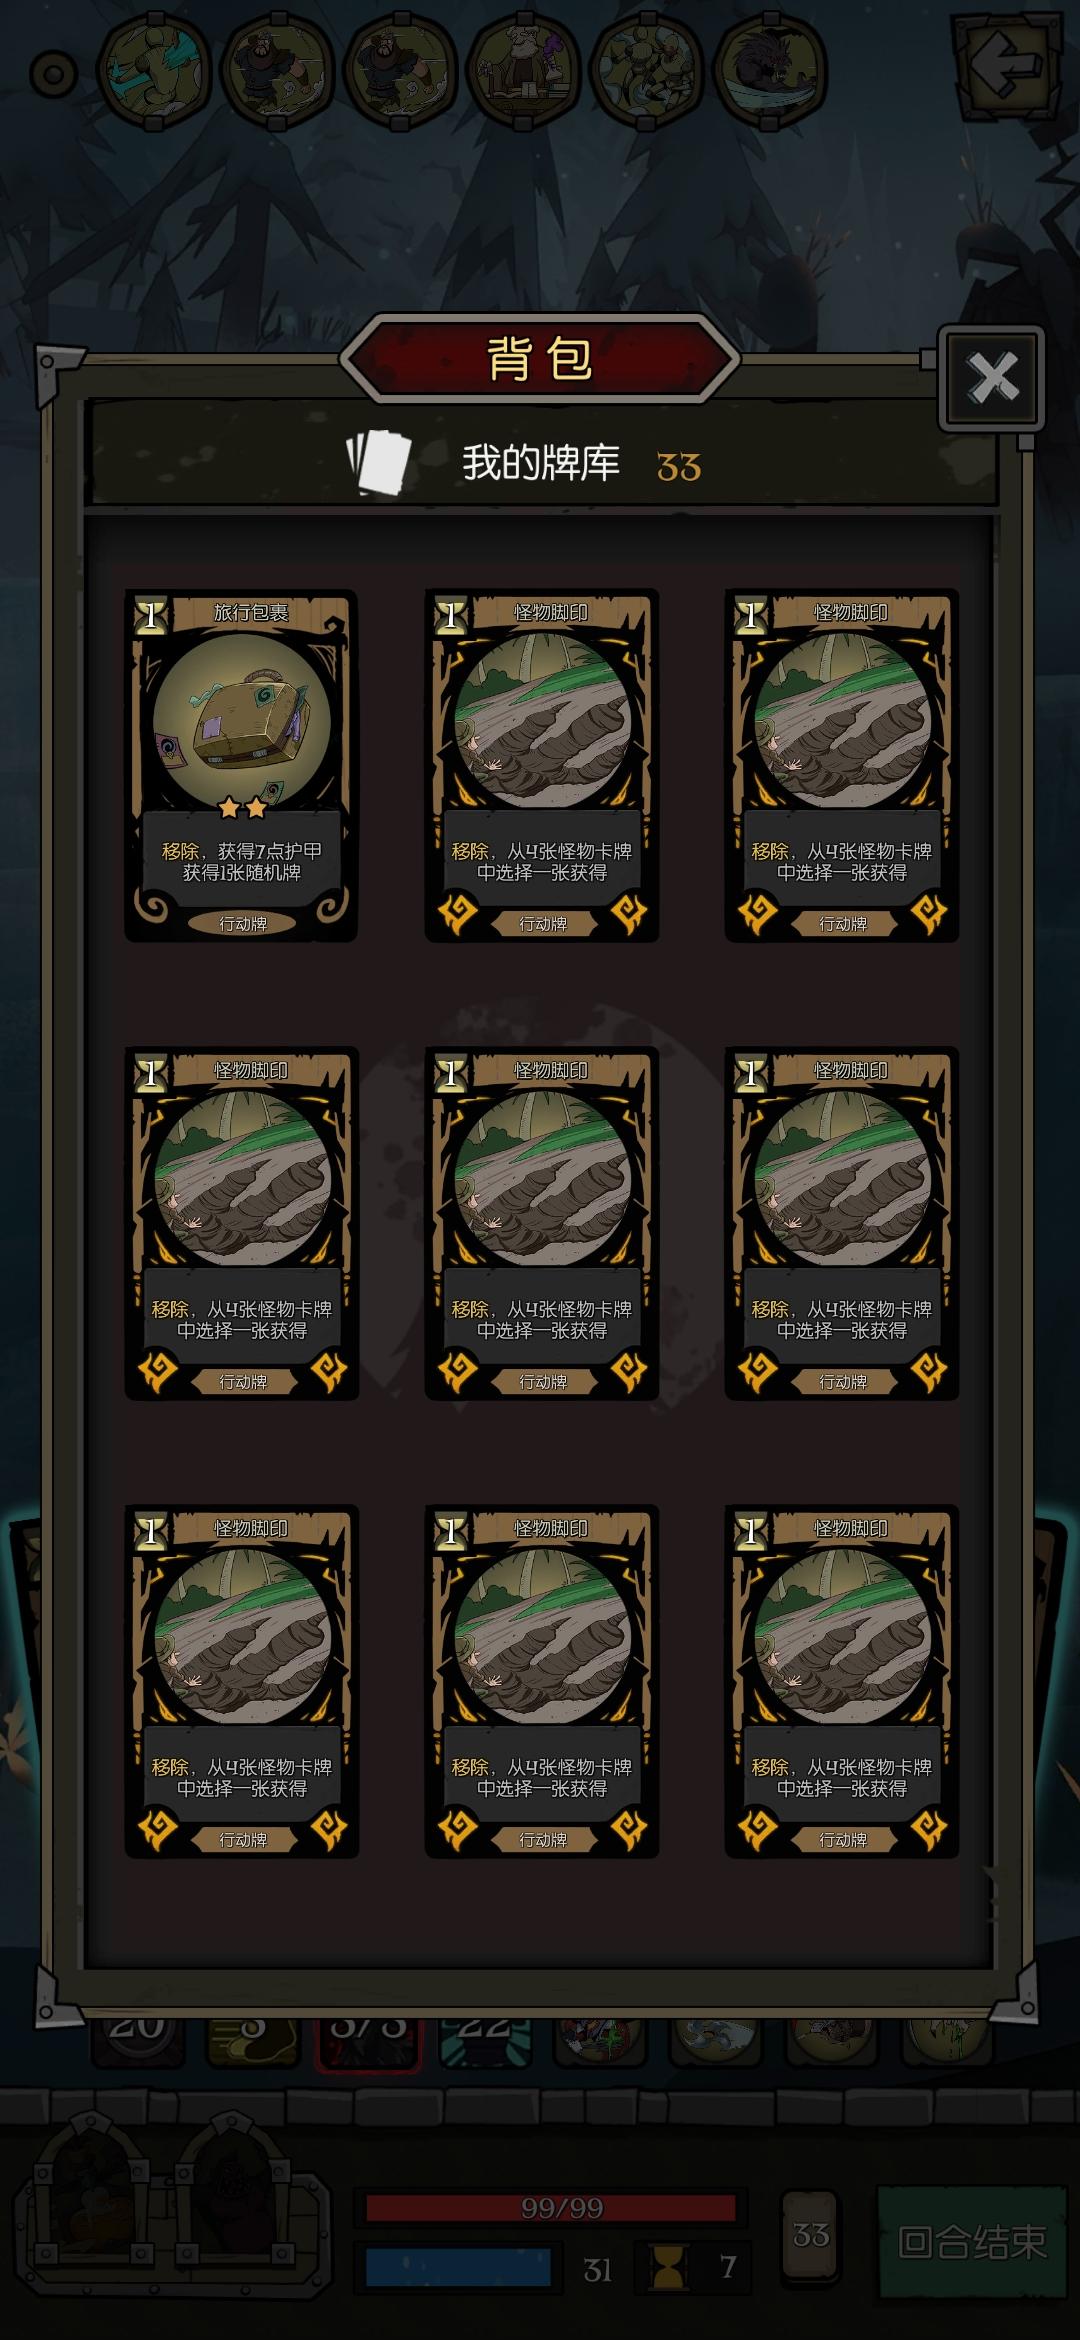Click the wolf monster portrait at top

tap(770, 71)
